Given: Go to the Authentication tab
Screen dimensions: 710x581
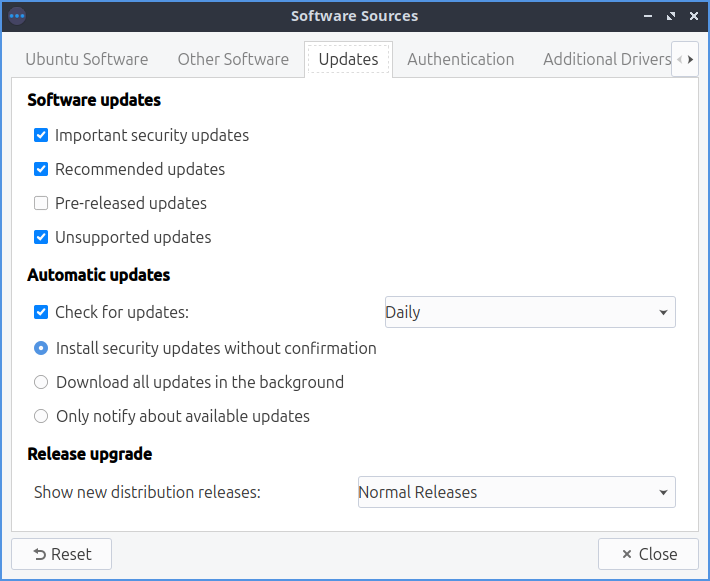Looking at the screenshot, I should [460, 59].
